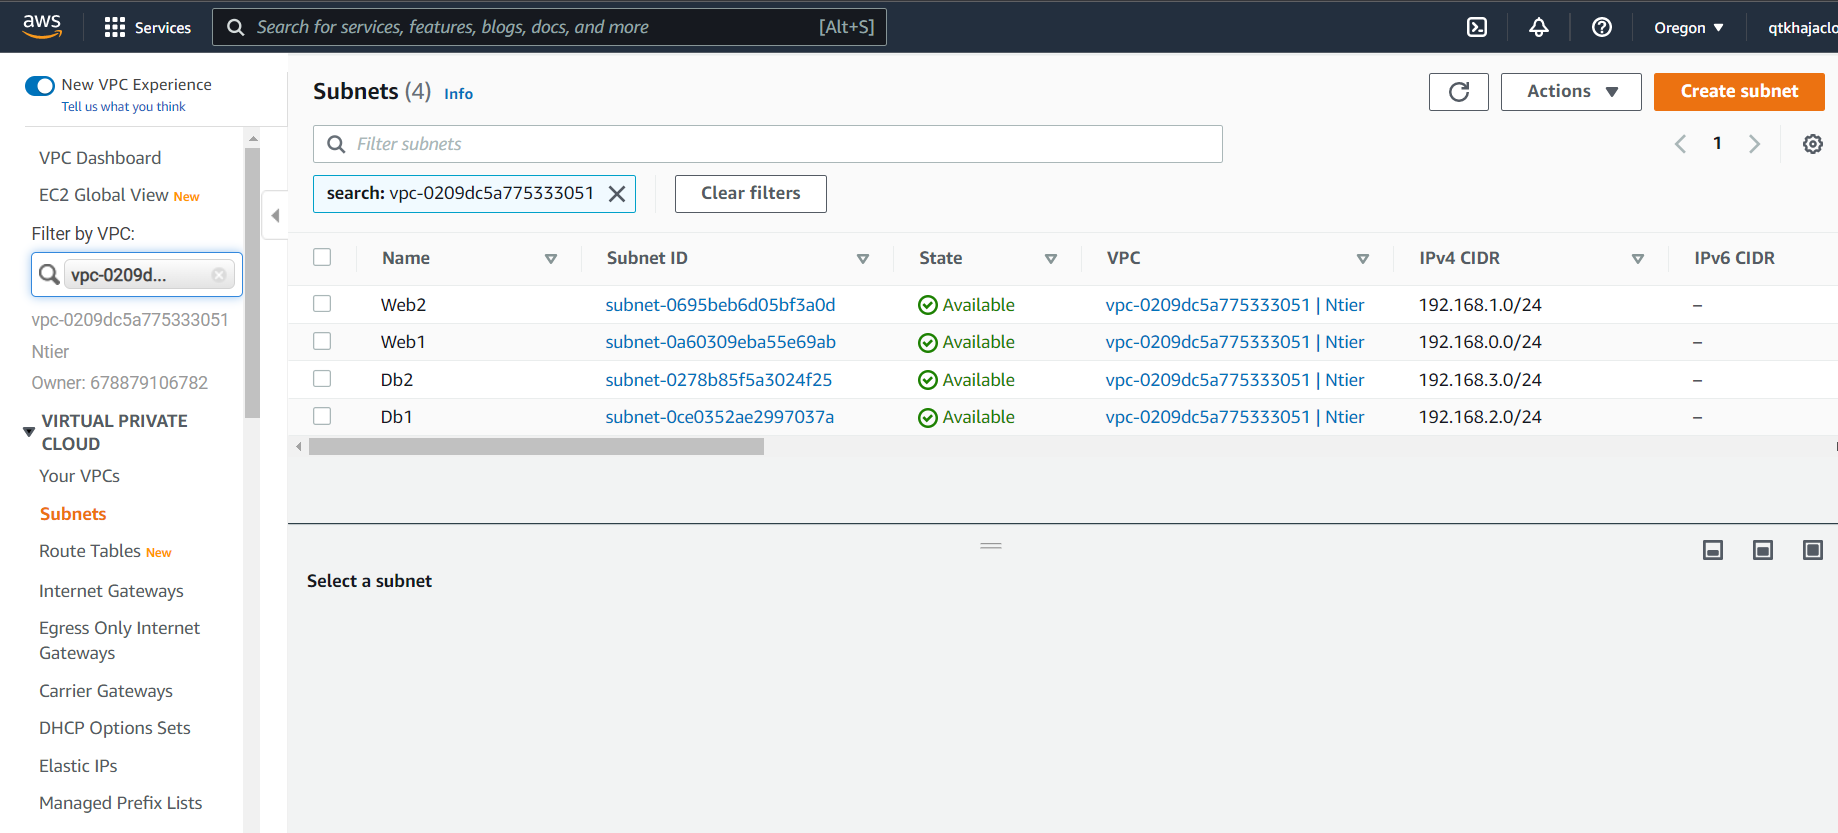Image resolution: width=1838 pixels, height=833 pixels.
Task: Open subnet-0695beb6d05bf3a0d link
Action: coord(720,305)
